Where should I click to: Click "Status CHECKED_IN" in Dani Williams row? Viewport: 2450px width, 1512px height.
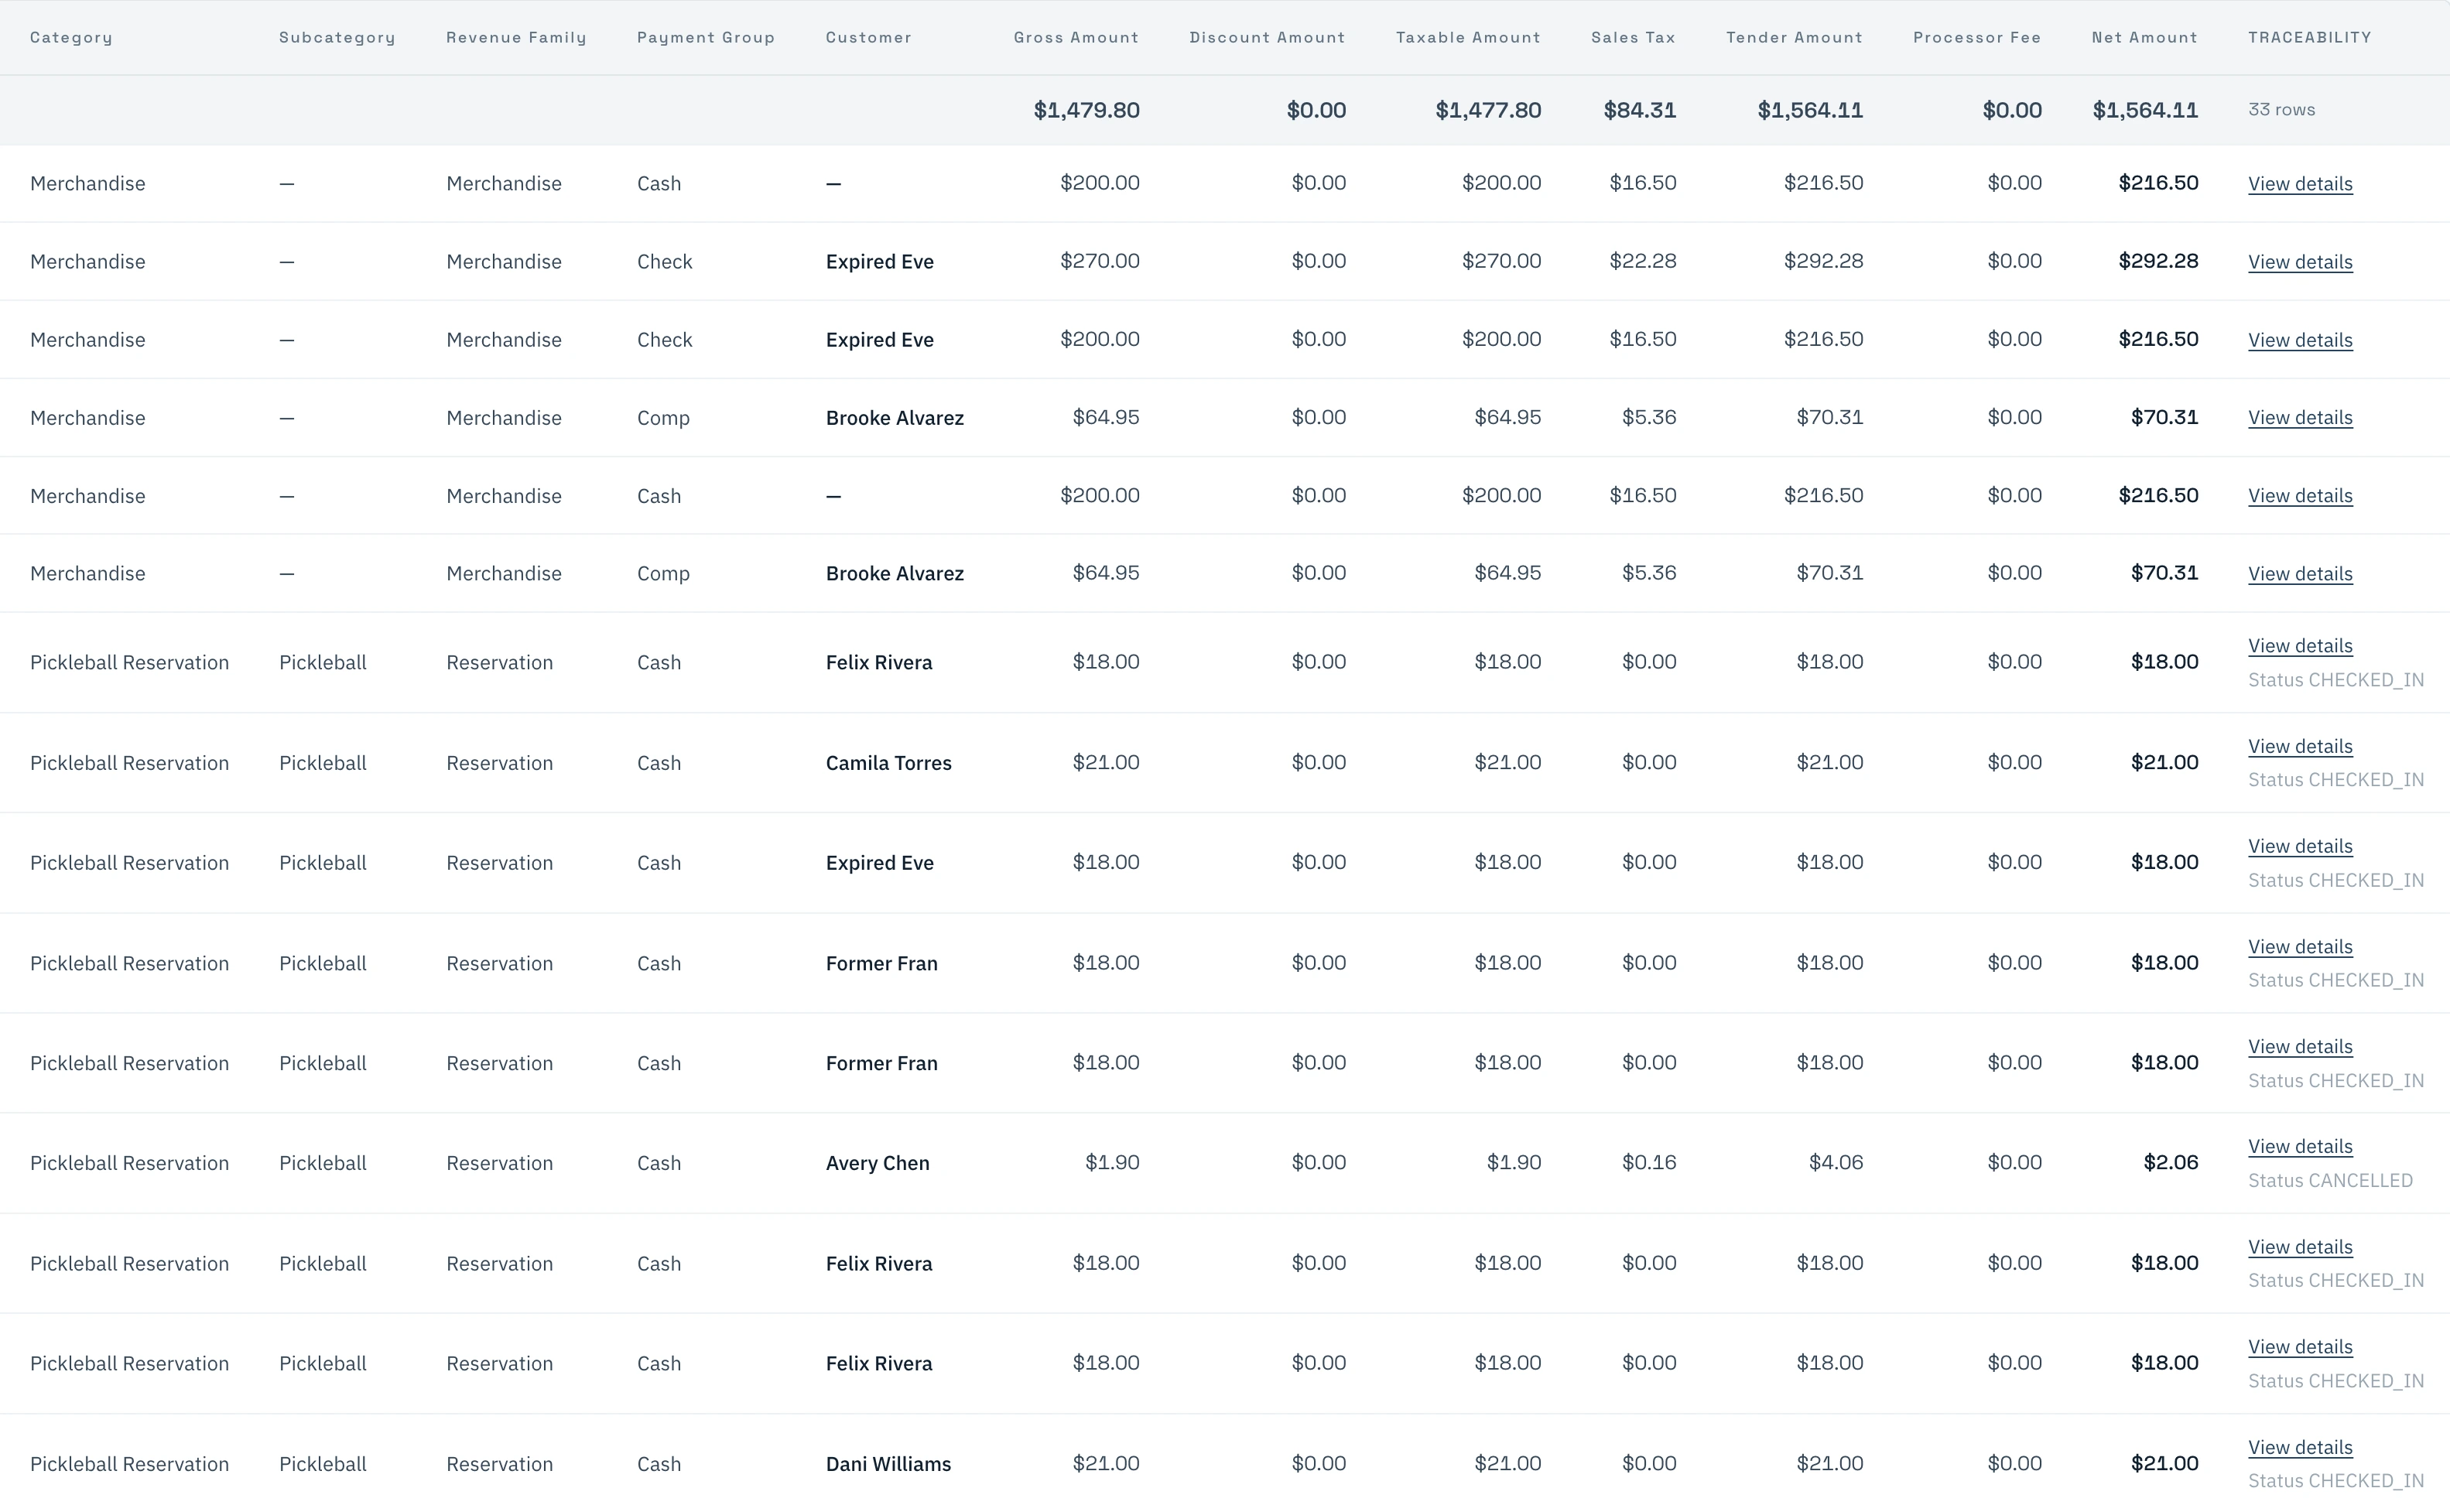pyautogui.click(x=2336, y=1481)
